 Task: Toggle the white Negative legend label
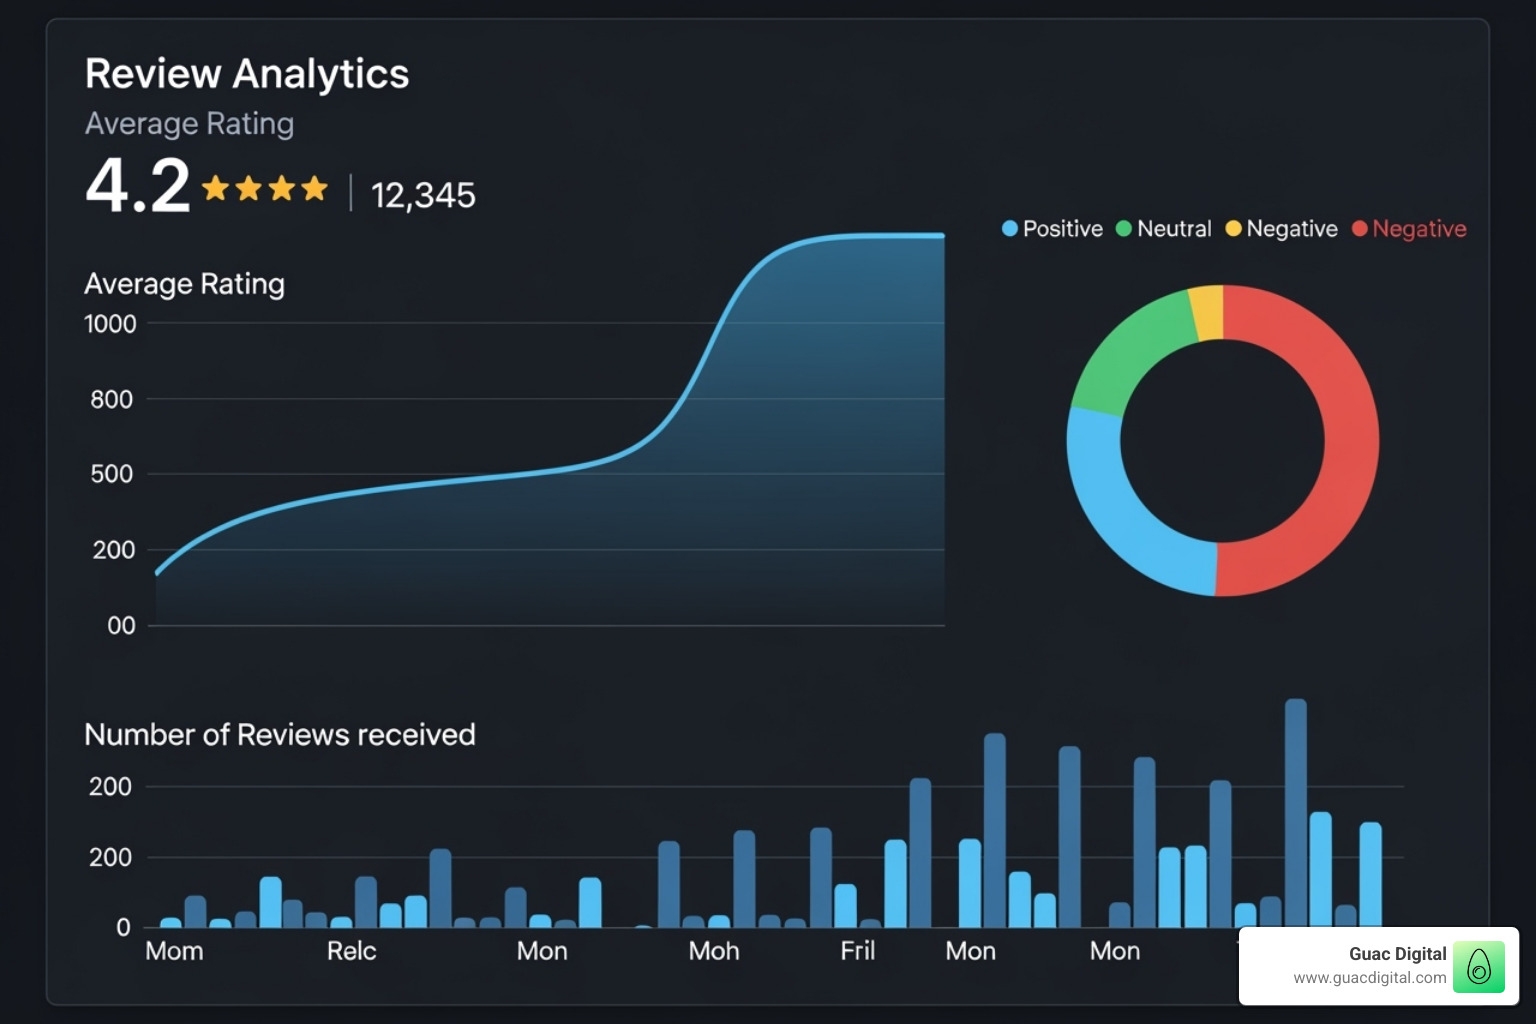[1292, 229]
